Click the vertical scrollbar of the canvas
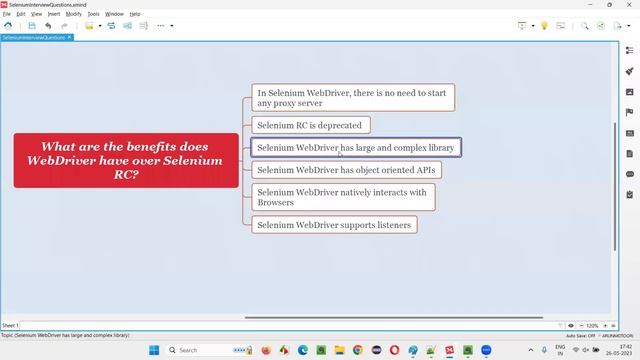 click(x=615, y=187)
